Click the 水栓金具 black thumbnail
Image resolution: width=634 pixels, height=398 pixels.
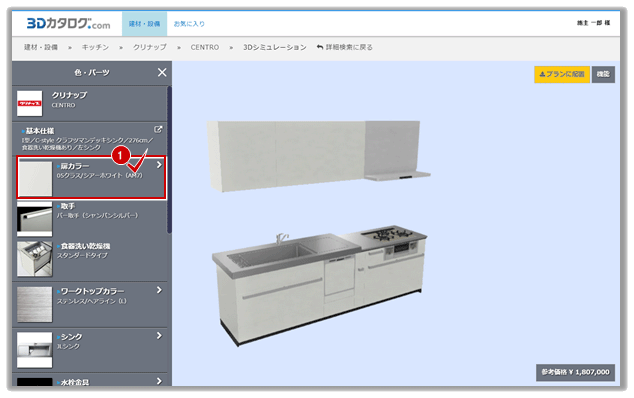click(35, 382)
